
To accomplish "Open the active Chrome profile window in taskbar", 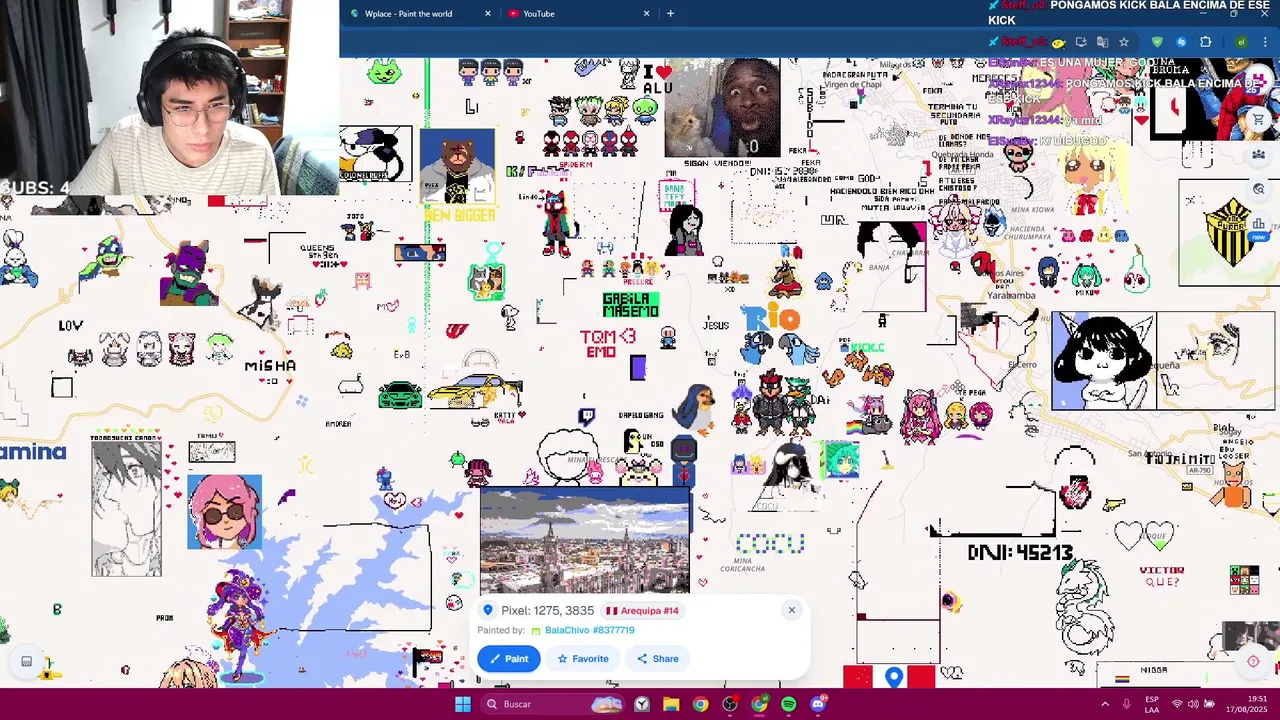I will pos(759,704).
